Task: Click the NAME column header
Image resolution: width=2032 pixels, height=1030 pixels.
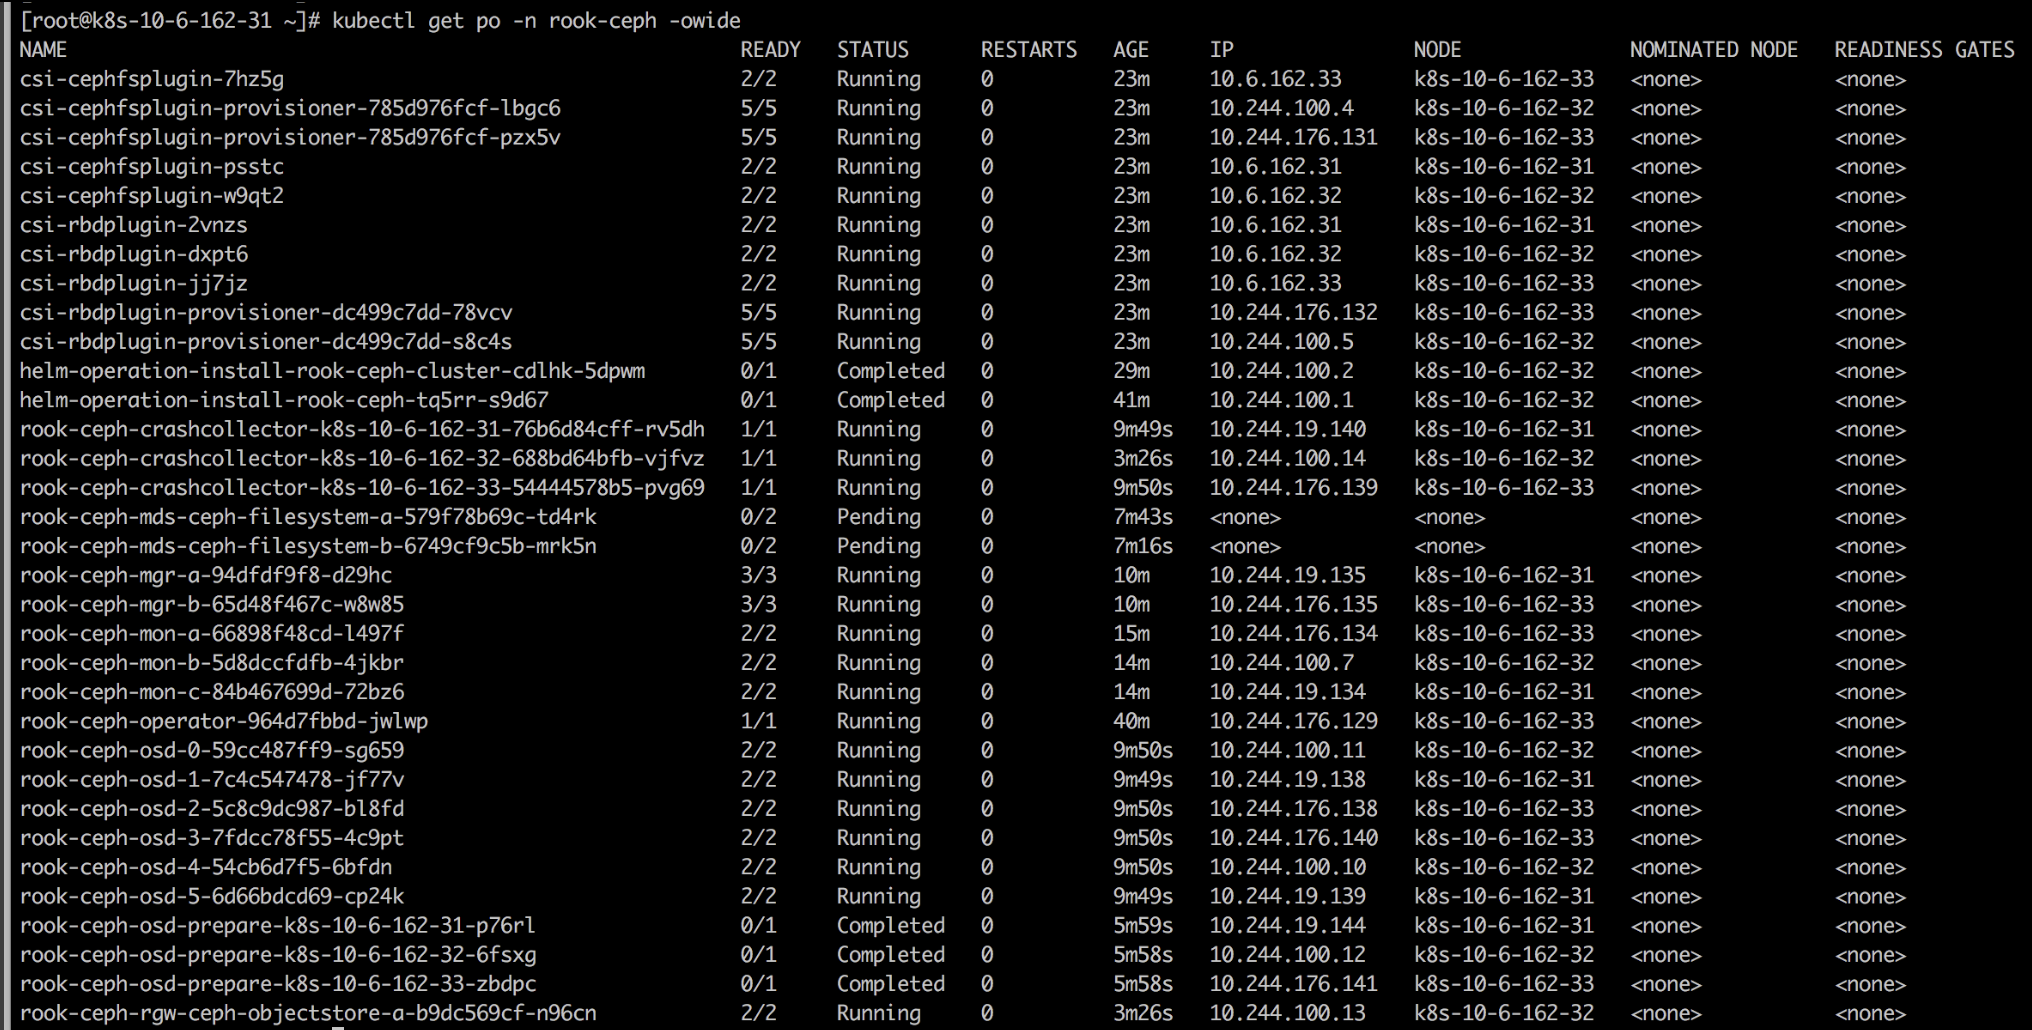Action: [x=43, y=50]
